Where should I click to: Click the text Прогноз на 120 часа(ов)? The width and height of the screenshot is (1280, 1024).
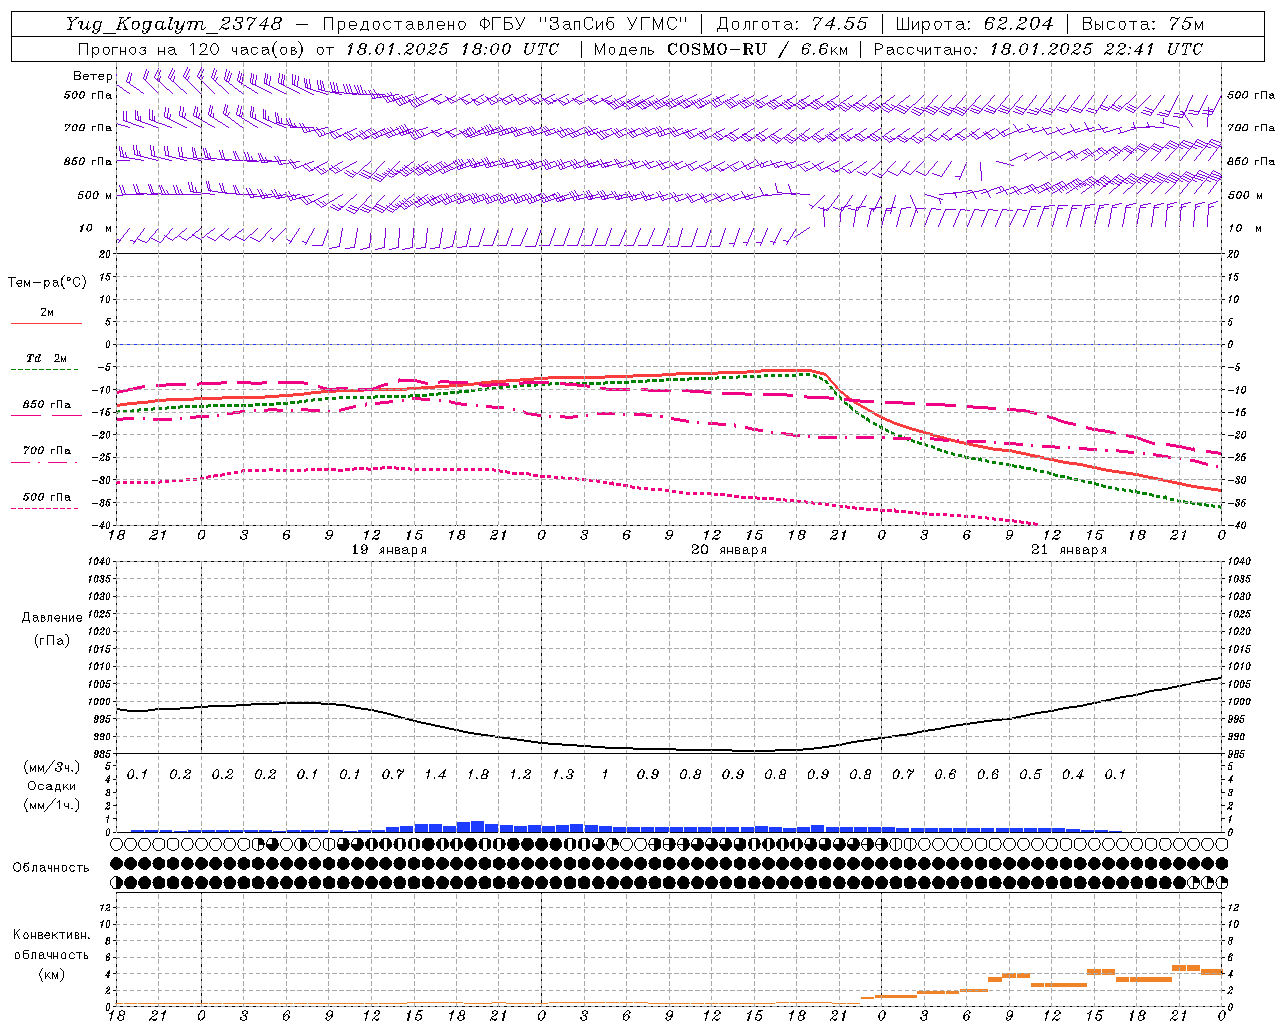point(191,49)
